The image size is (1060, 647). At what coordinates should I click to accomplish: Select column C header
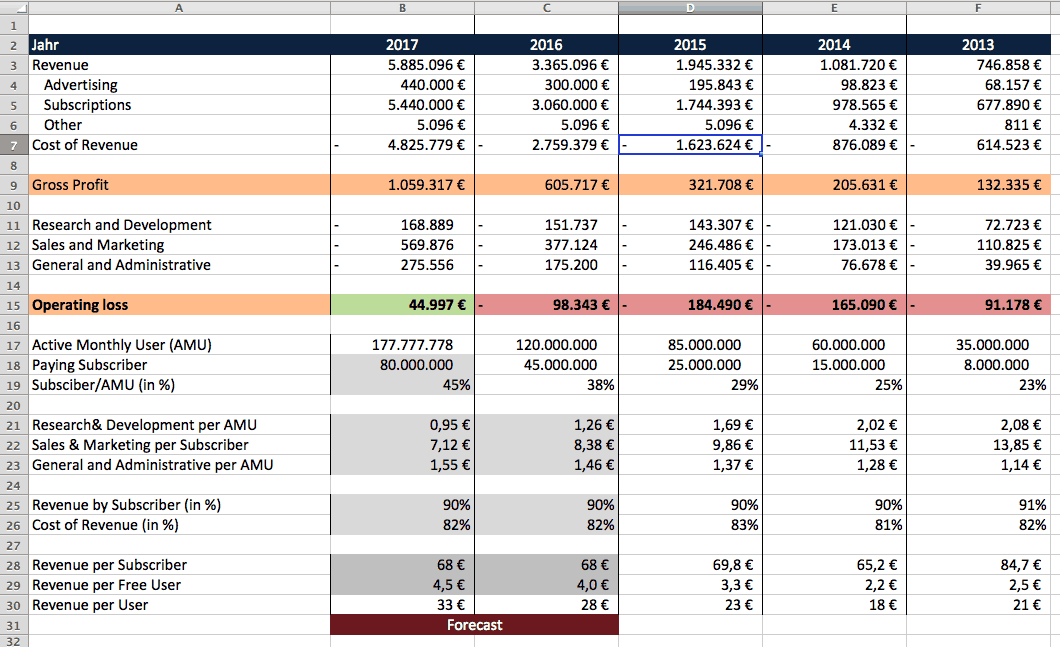point(546,7)
